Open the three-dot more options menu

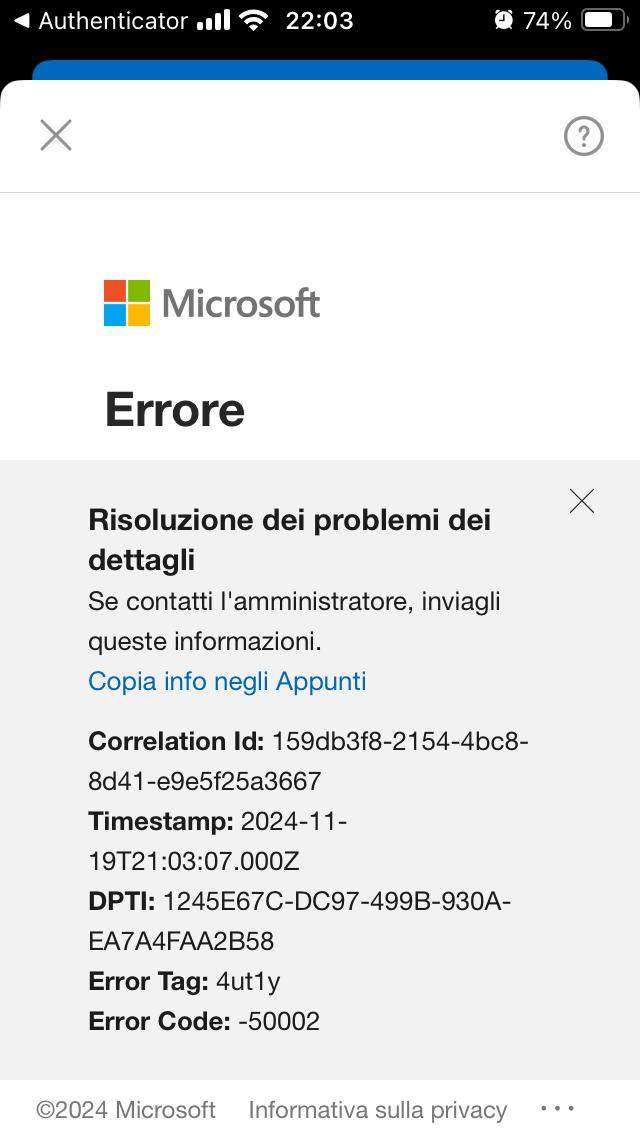[557, 1108]
